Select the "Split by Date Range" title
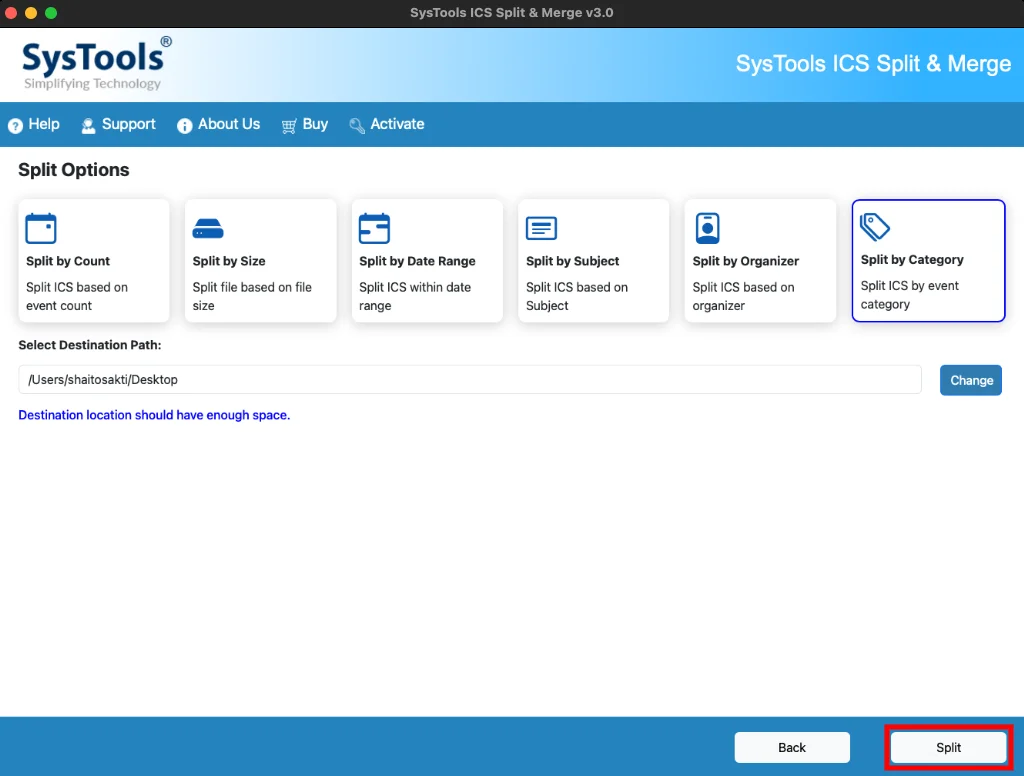Screen dimensions: 1024x776 417,261
